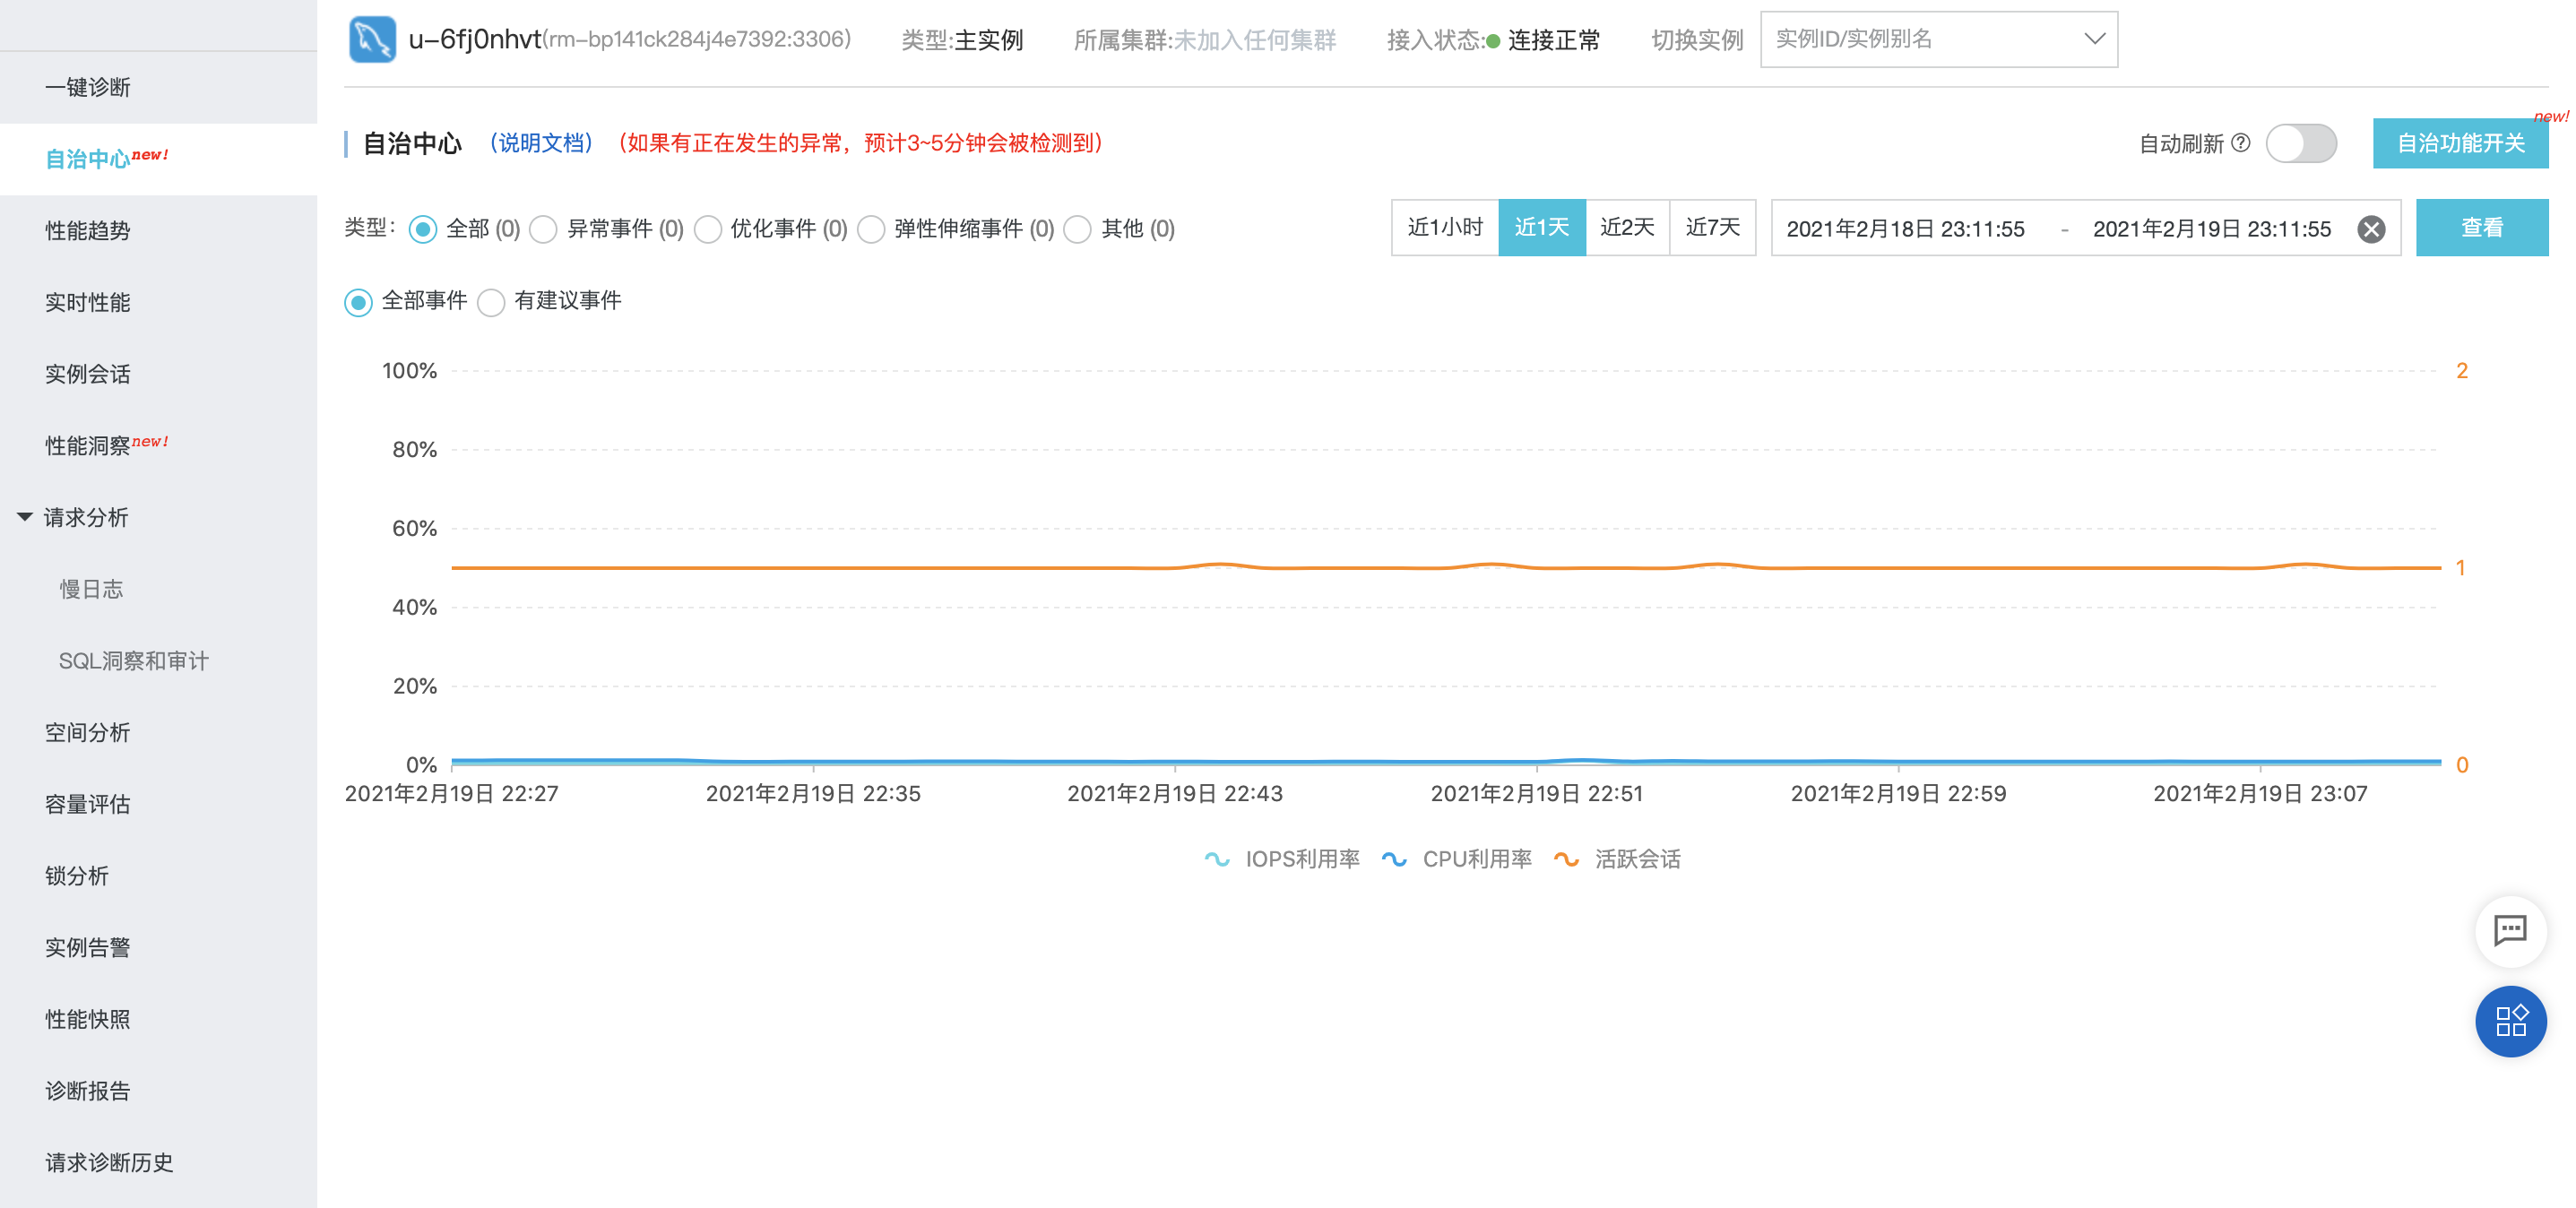Viewport: 2576px width, 1208px height.
Task: Toggle IOPS利用率 legend series icon
Action: coord(1216,859)
